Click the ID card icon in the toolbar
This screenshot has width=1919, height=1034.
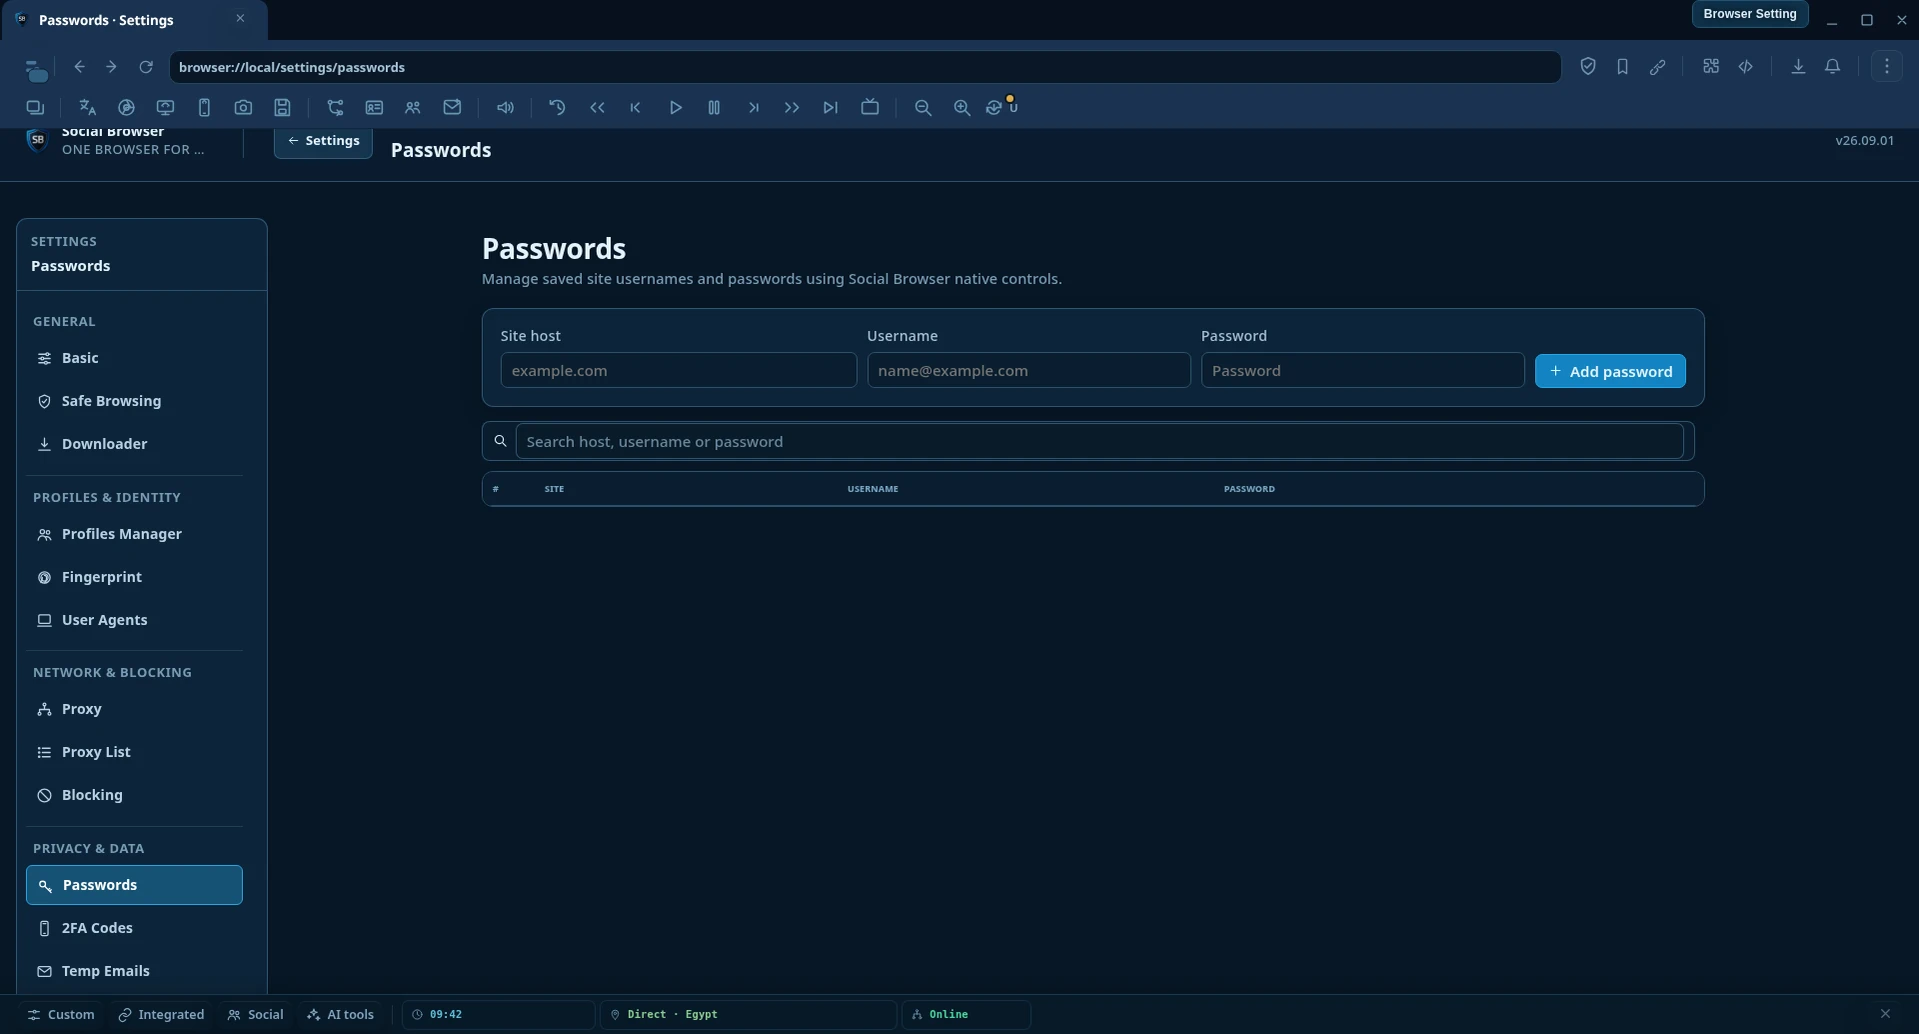click(x=374, y=107)
